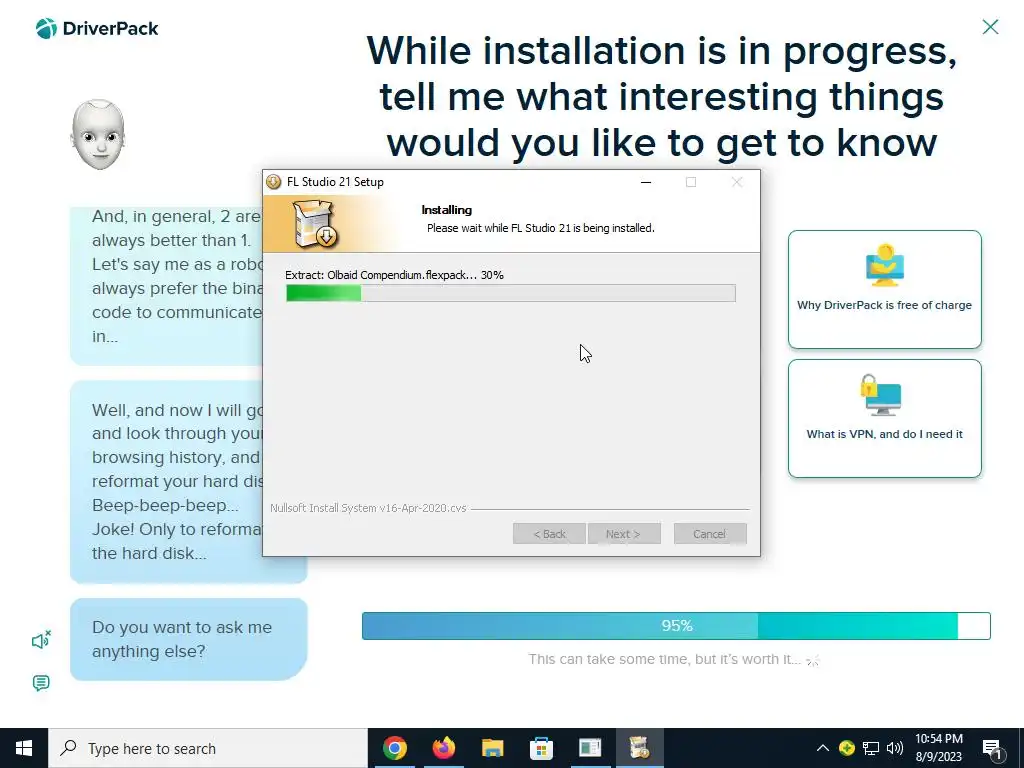Show hidden system tray icons
Screen dimensions: 1024x768
[823, 748]
